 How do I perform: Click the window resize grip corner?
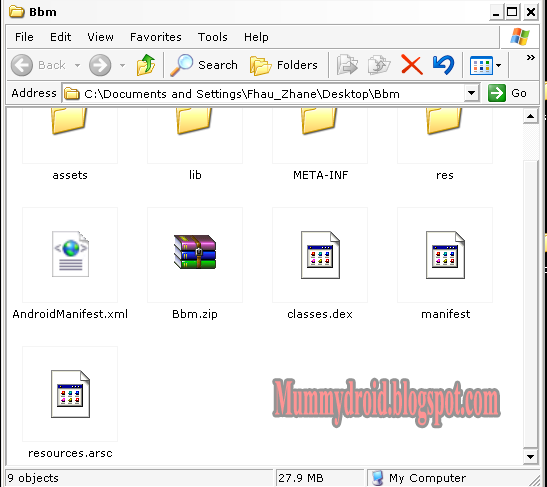point(535,481)
